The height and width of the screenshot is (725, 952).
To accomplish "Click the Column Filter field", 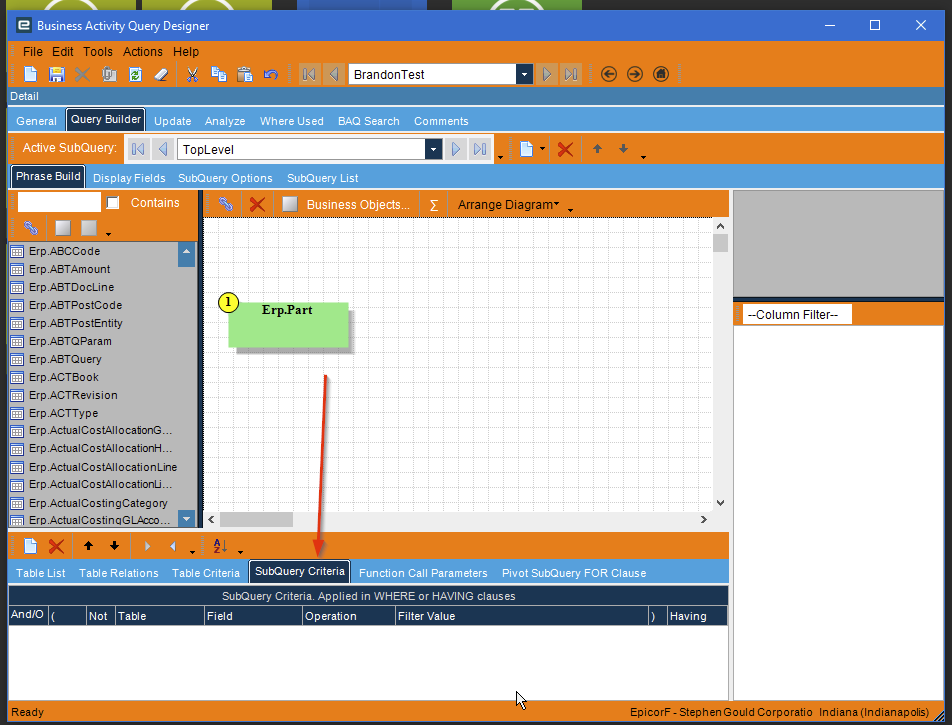I will click(797, 315).
